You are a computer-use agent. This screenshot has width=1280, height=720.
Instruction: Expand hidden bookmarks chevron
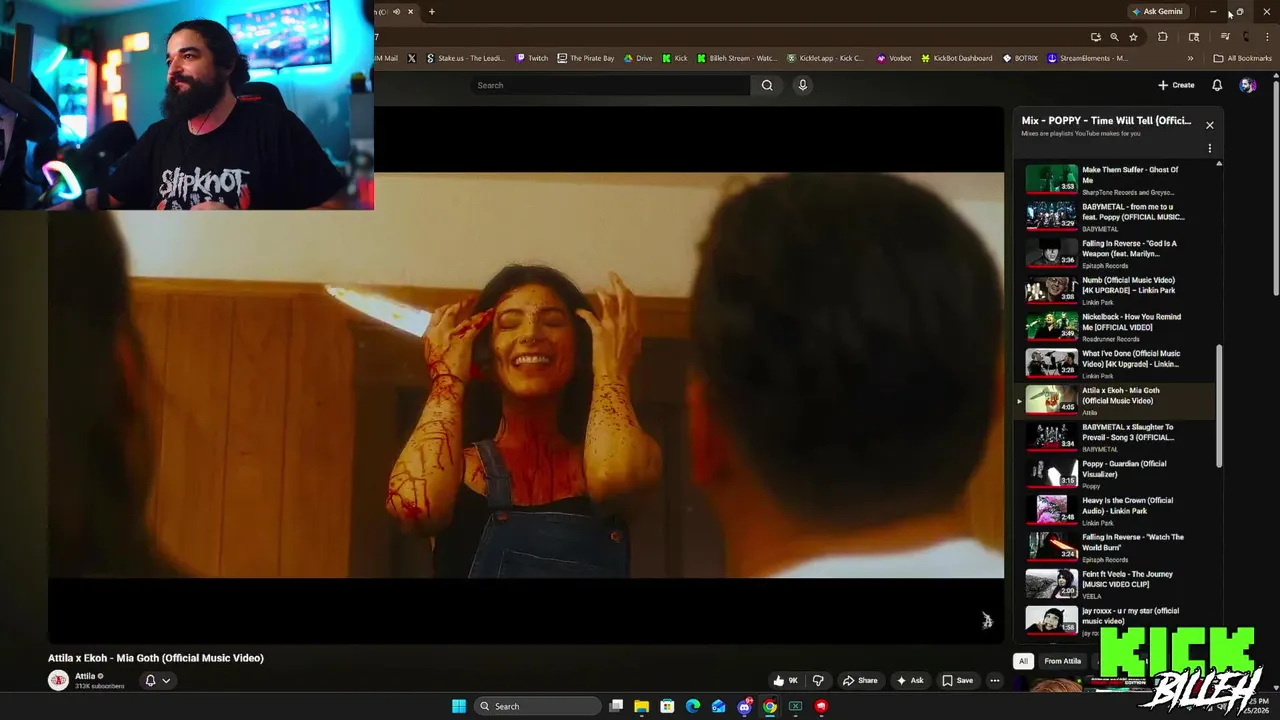pos(1190,58)
